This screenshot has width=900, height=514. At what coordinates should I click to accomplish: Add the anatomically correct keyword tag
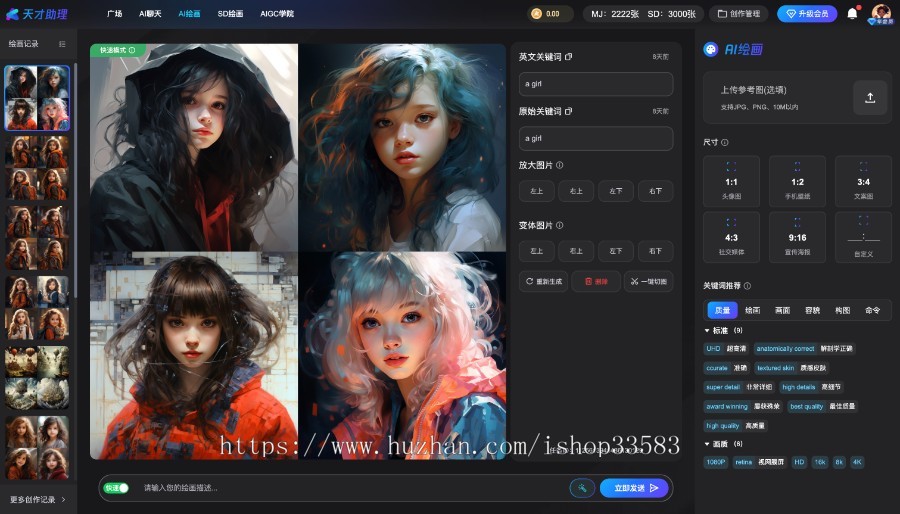[x=804, y=349]
